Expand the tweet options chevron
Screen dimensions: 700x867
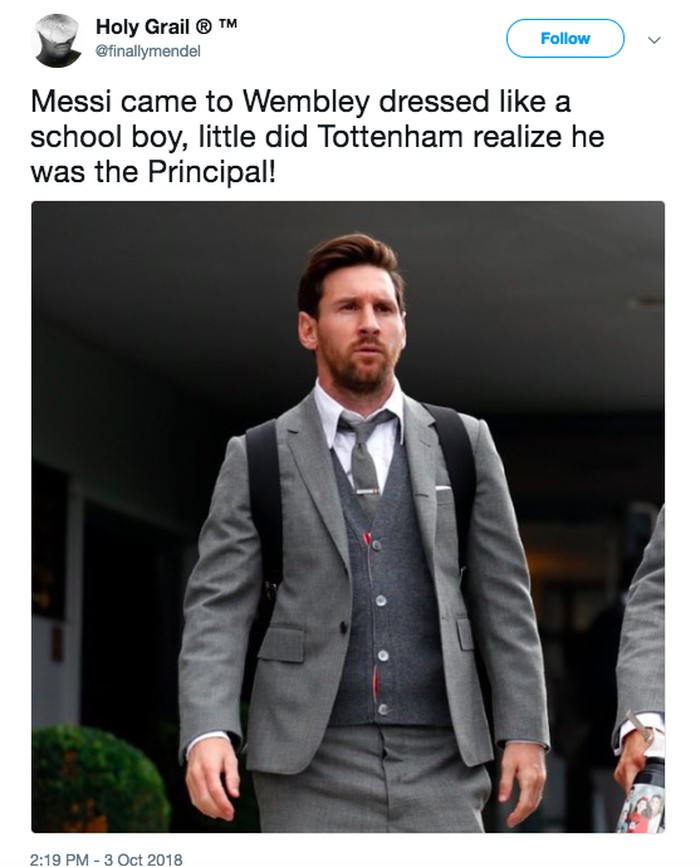(654, 40)
